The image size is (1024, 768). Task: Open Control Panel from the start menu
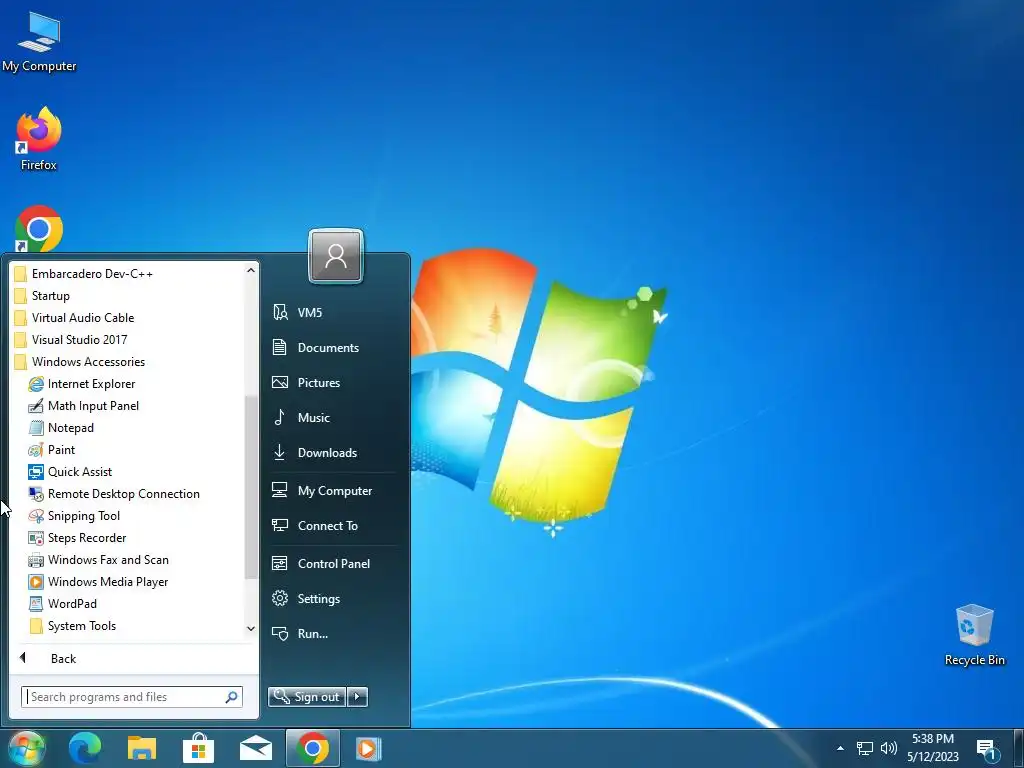tap(321, 564)
